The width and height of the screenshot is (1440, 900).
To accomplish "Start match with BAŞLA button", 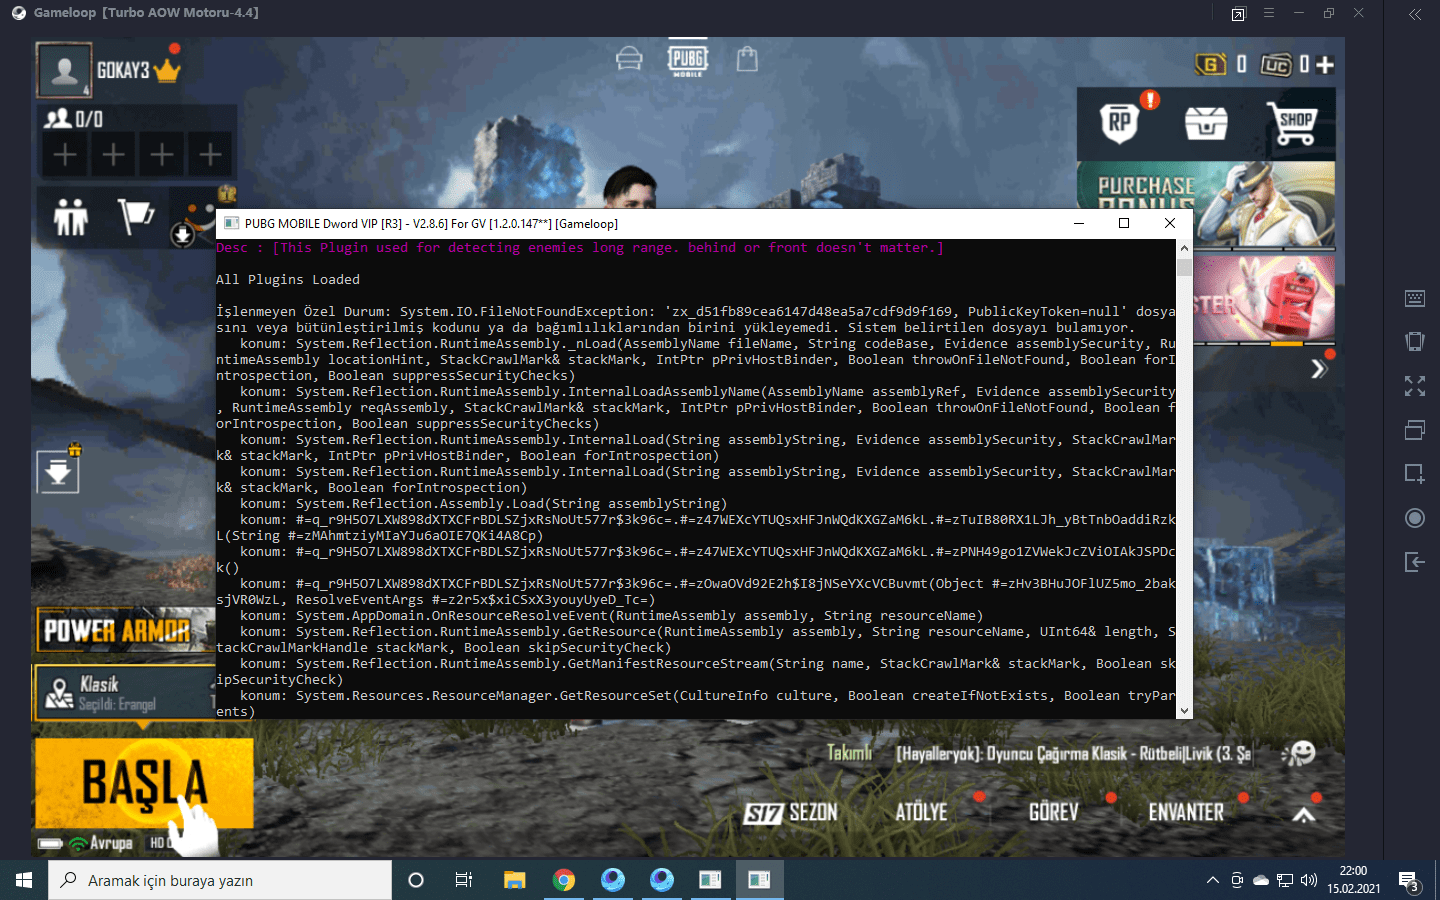I will pyautogui.click(x=144, y=783).
